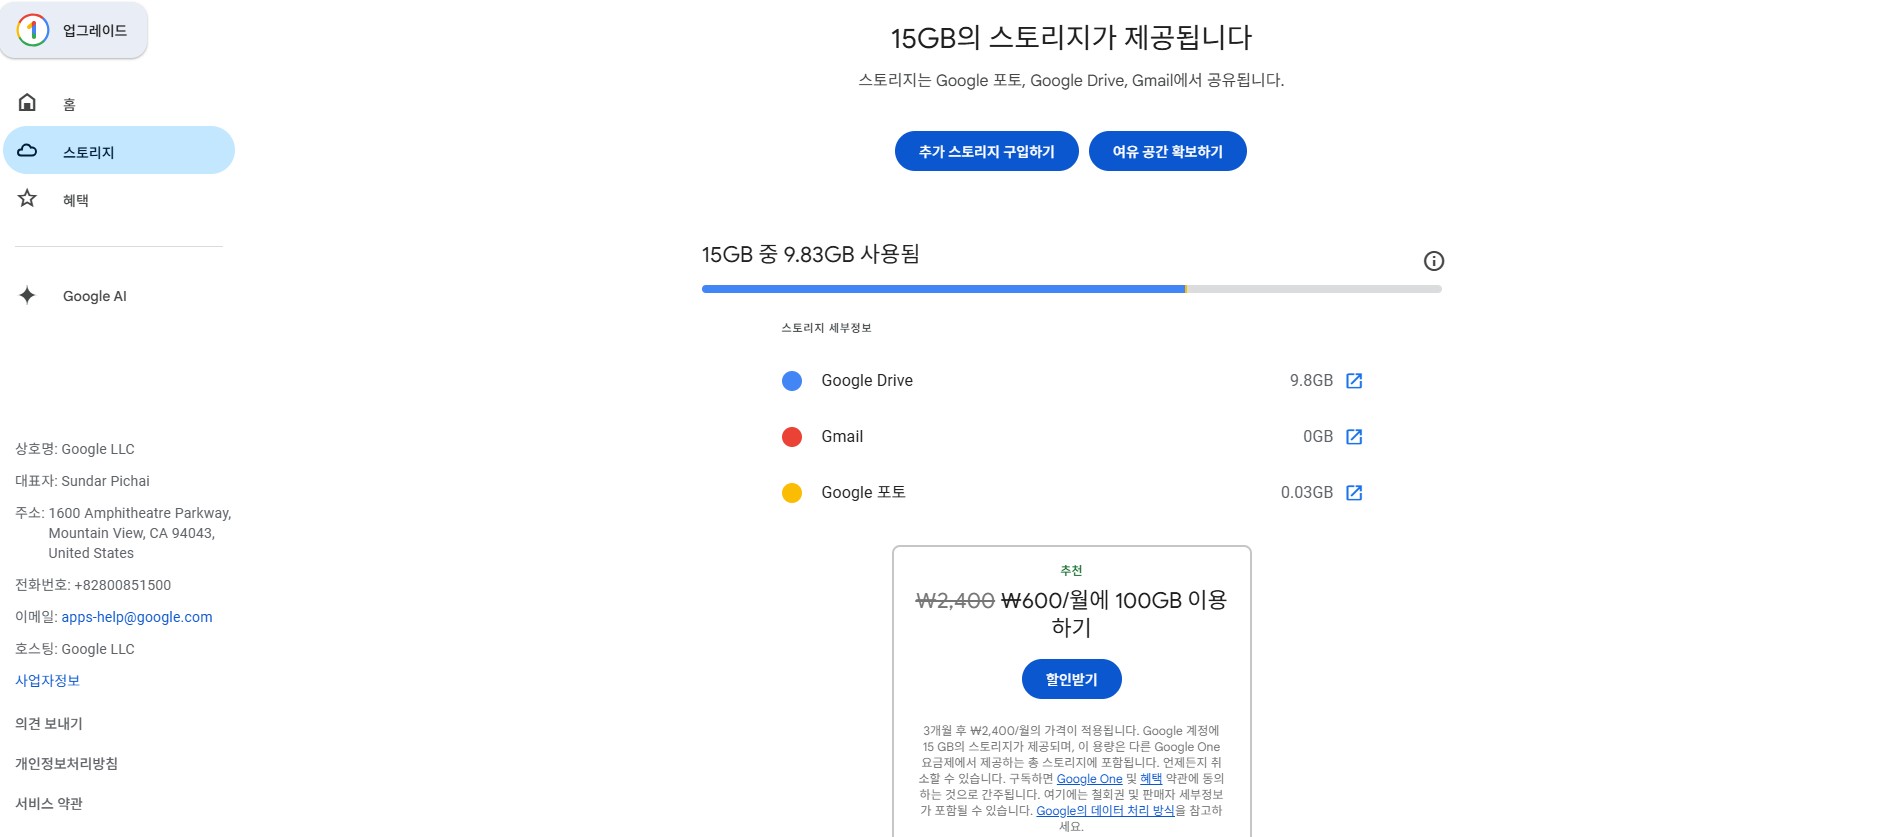Image resolution: width=1886 pixels, height=837 pixels.
Task: Open Google의 데이터 처리 방식 link
Action: [1105, 811]
